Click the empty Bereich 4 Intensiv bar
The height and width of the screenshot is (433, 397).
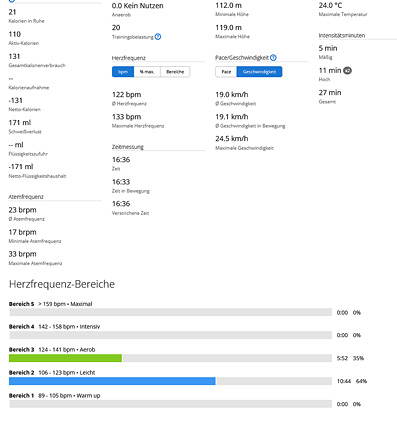(x=171, y=335)
